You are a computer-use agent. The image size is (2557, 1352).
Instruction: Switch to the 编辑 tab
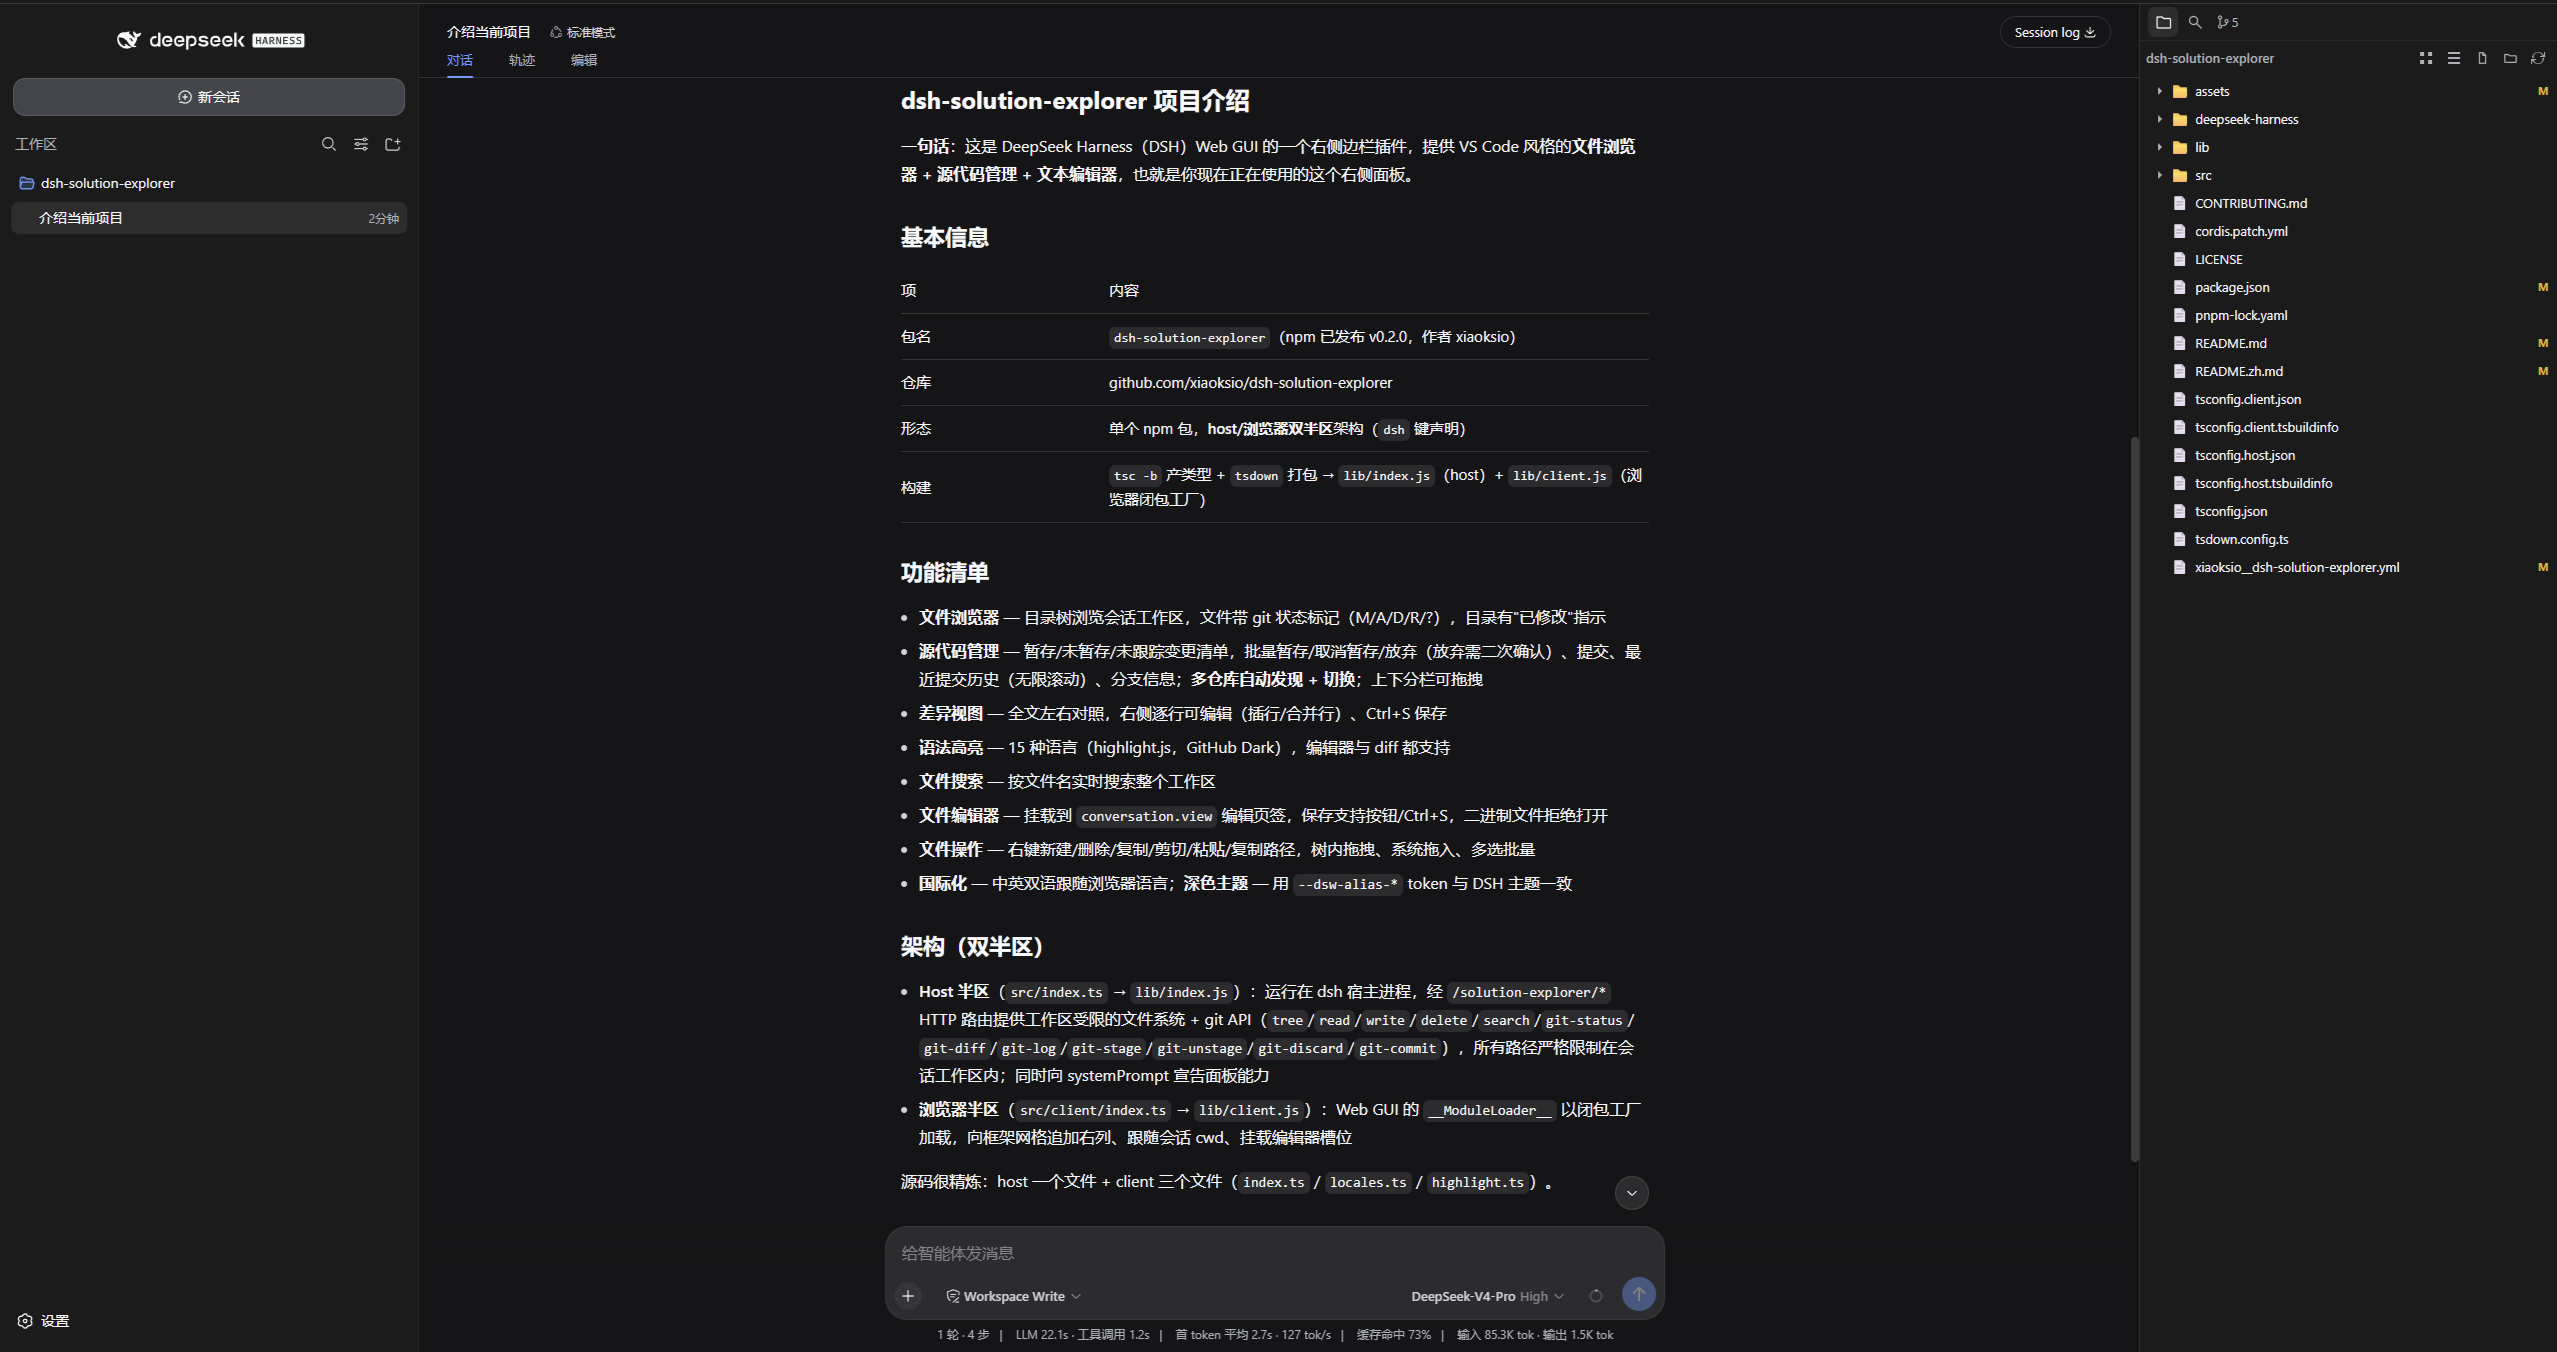(584, 60)
